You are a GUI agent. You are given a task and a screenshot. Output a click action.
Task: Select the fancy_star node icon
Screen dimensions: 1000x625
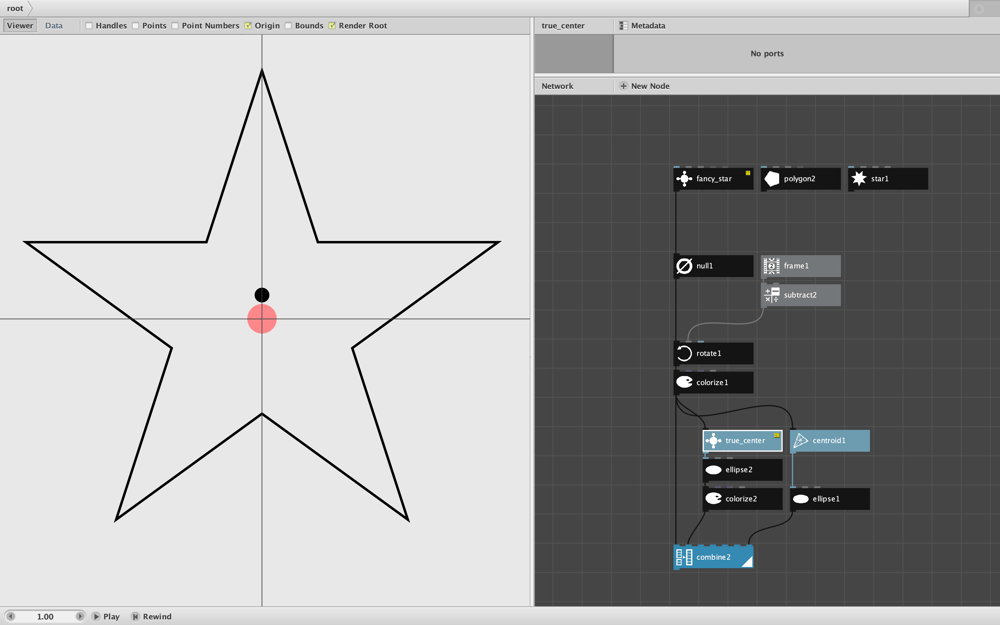[x=684, y=179]
